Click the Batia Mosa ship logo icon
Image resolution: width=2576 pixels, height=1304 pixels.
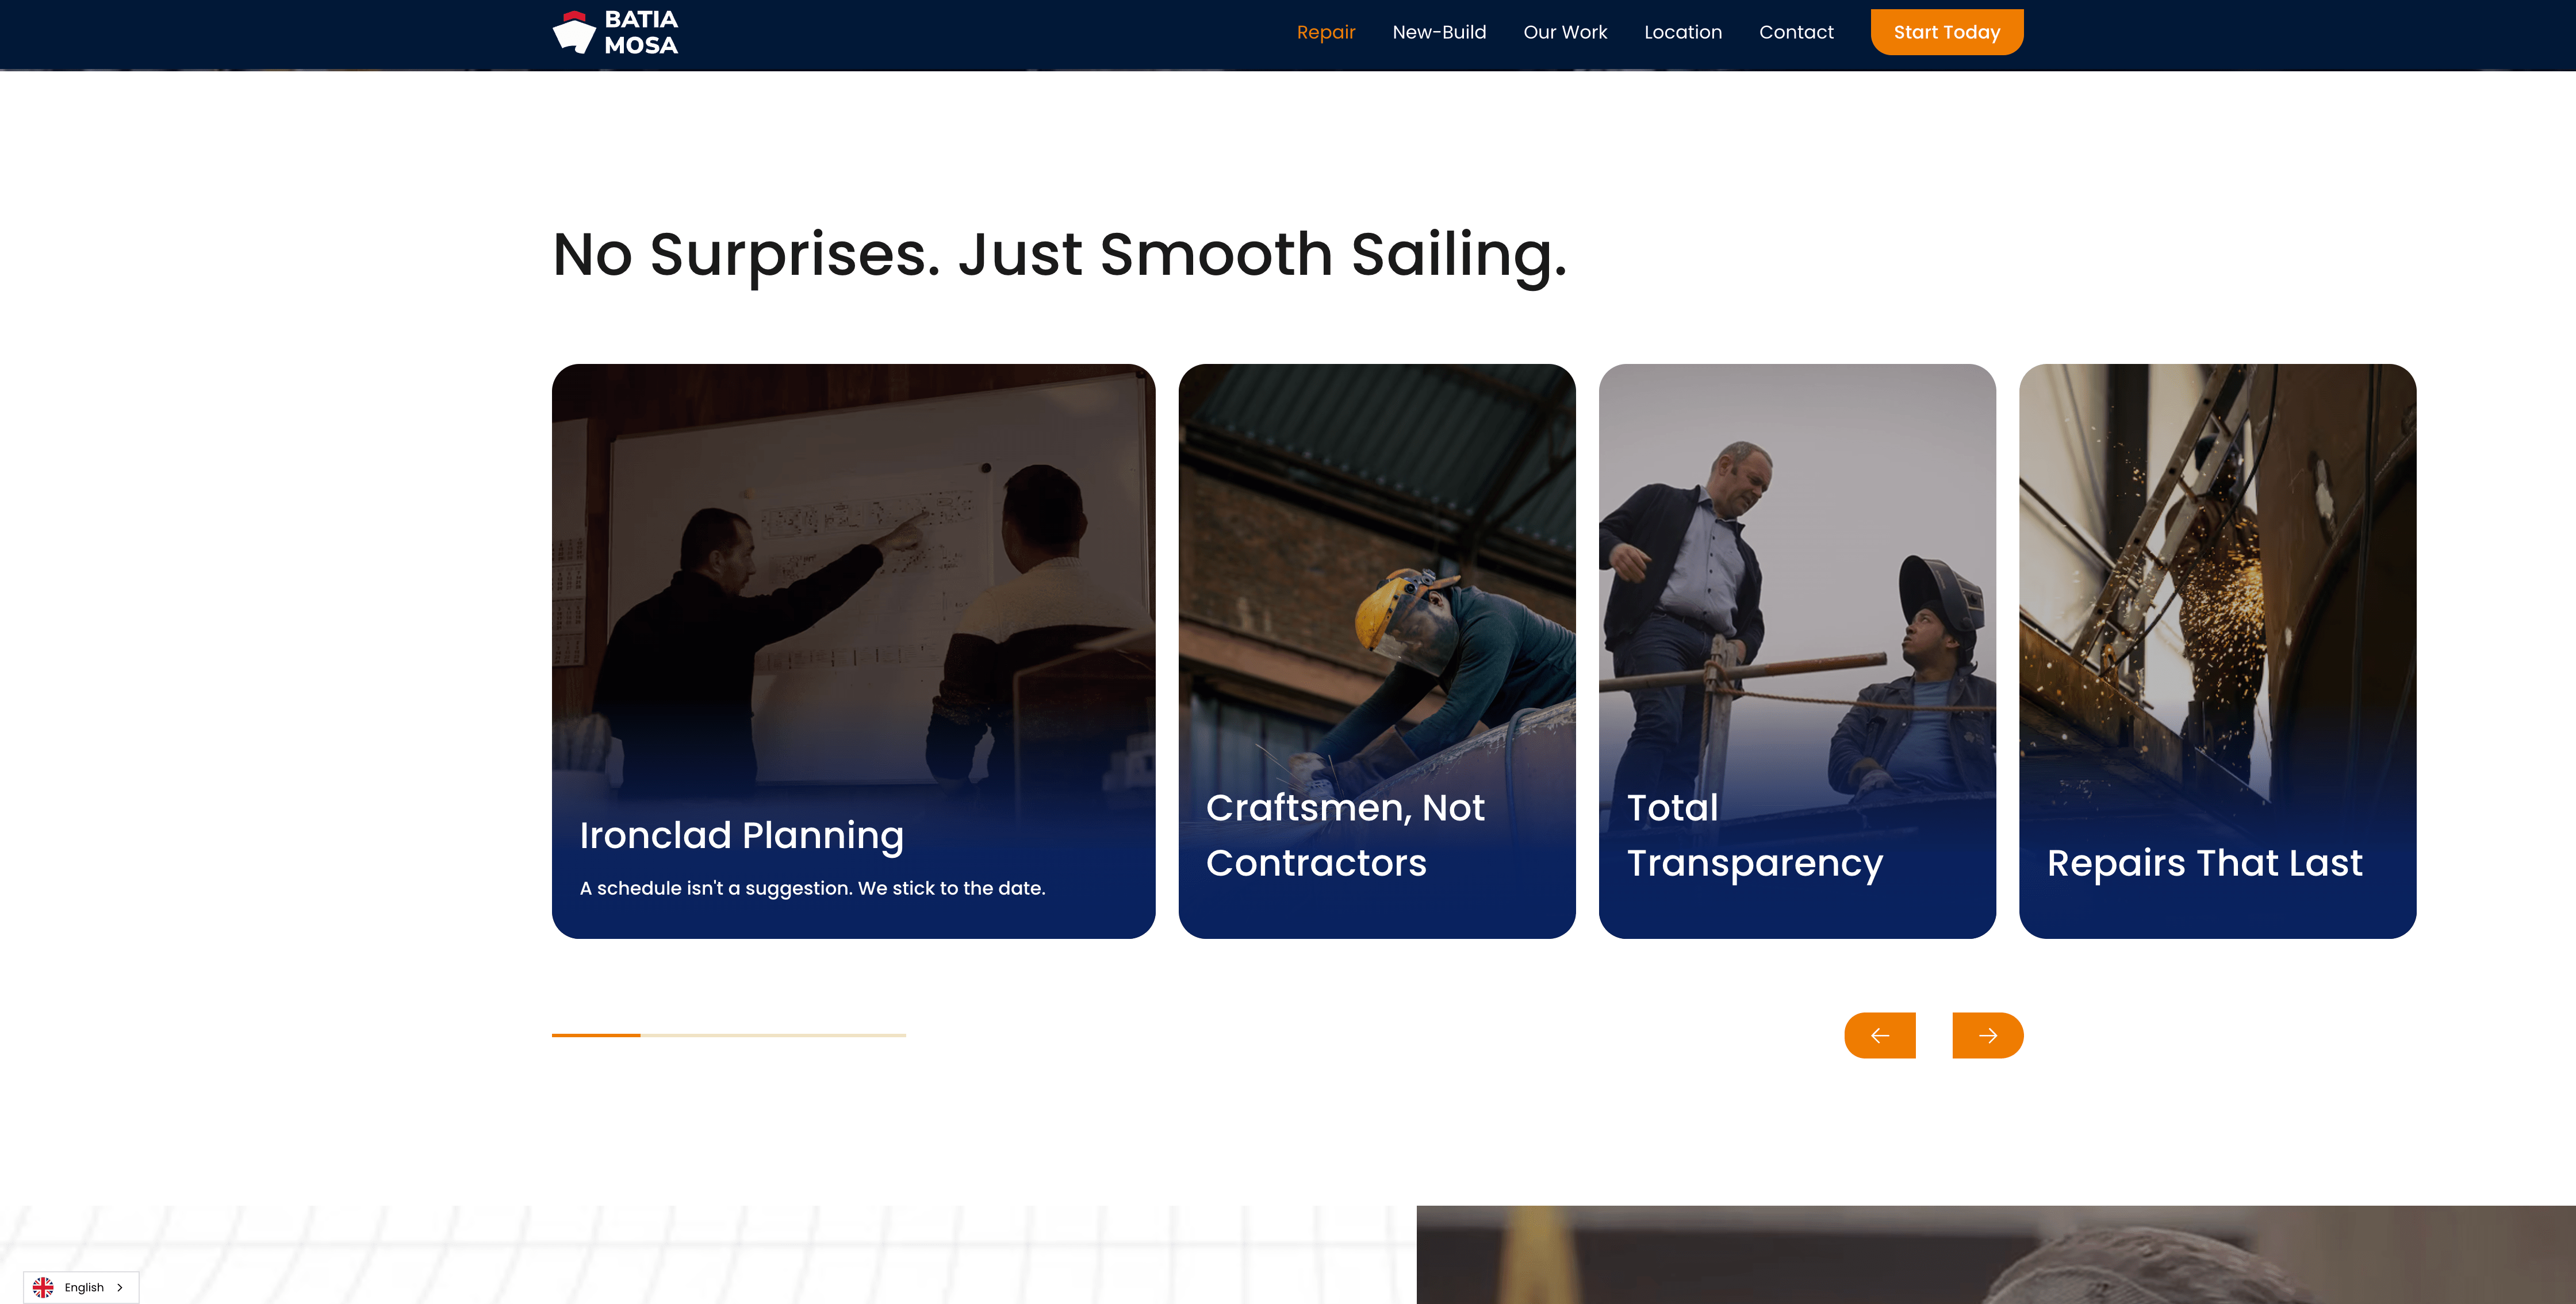tap(574, 32)
